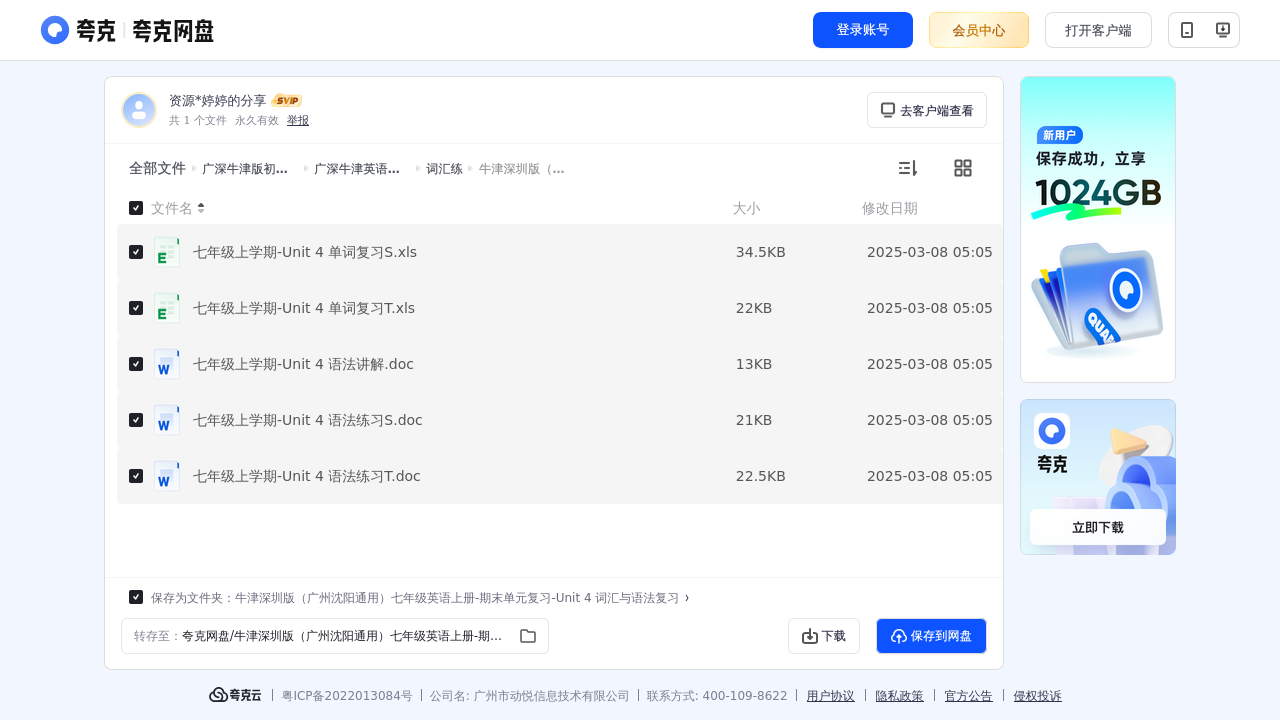Click the 34.5KB size cell
Viewport: 1280px width, 720px height.
[761, 252]
